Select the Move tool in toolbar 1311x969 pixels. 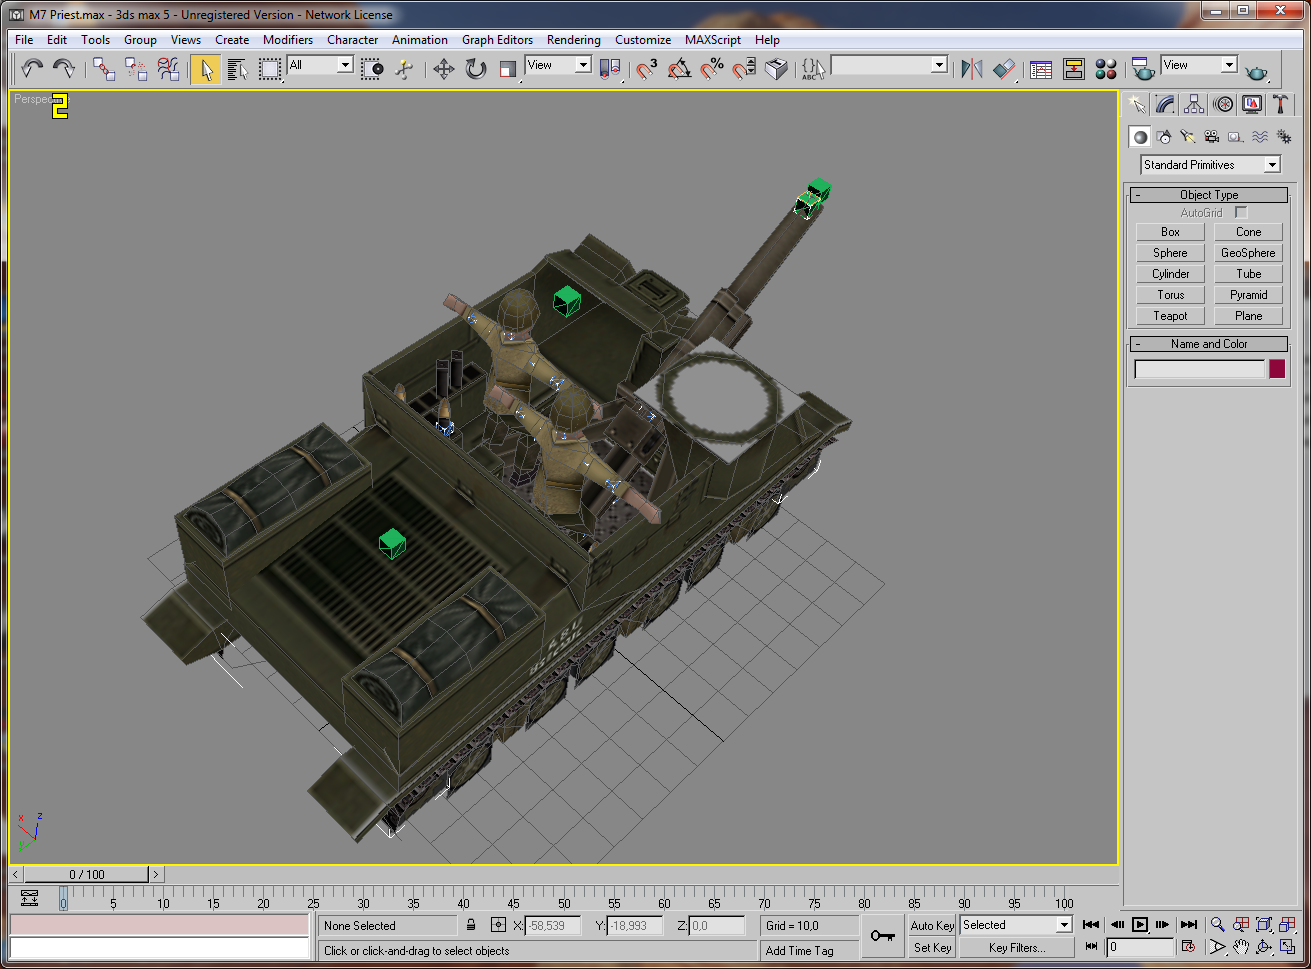click(443, 68)
